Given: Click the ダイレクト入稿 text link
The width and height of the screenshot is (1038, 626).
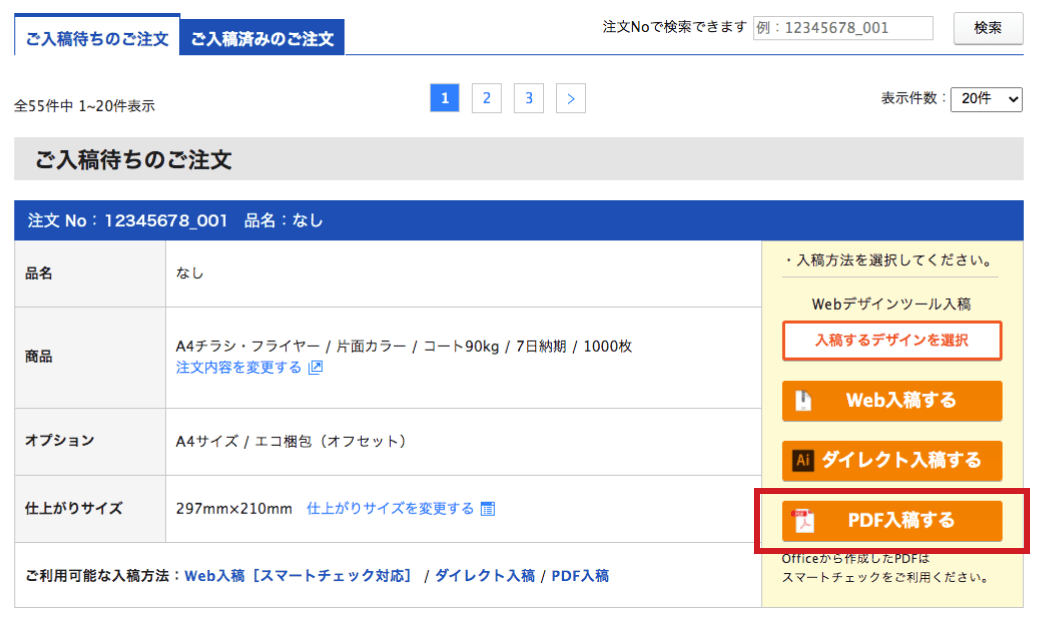Looking at the screenshot, I should coord(485,576).
